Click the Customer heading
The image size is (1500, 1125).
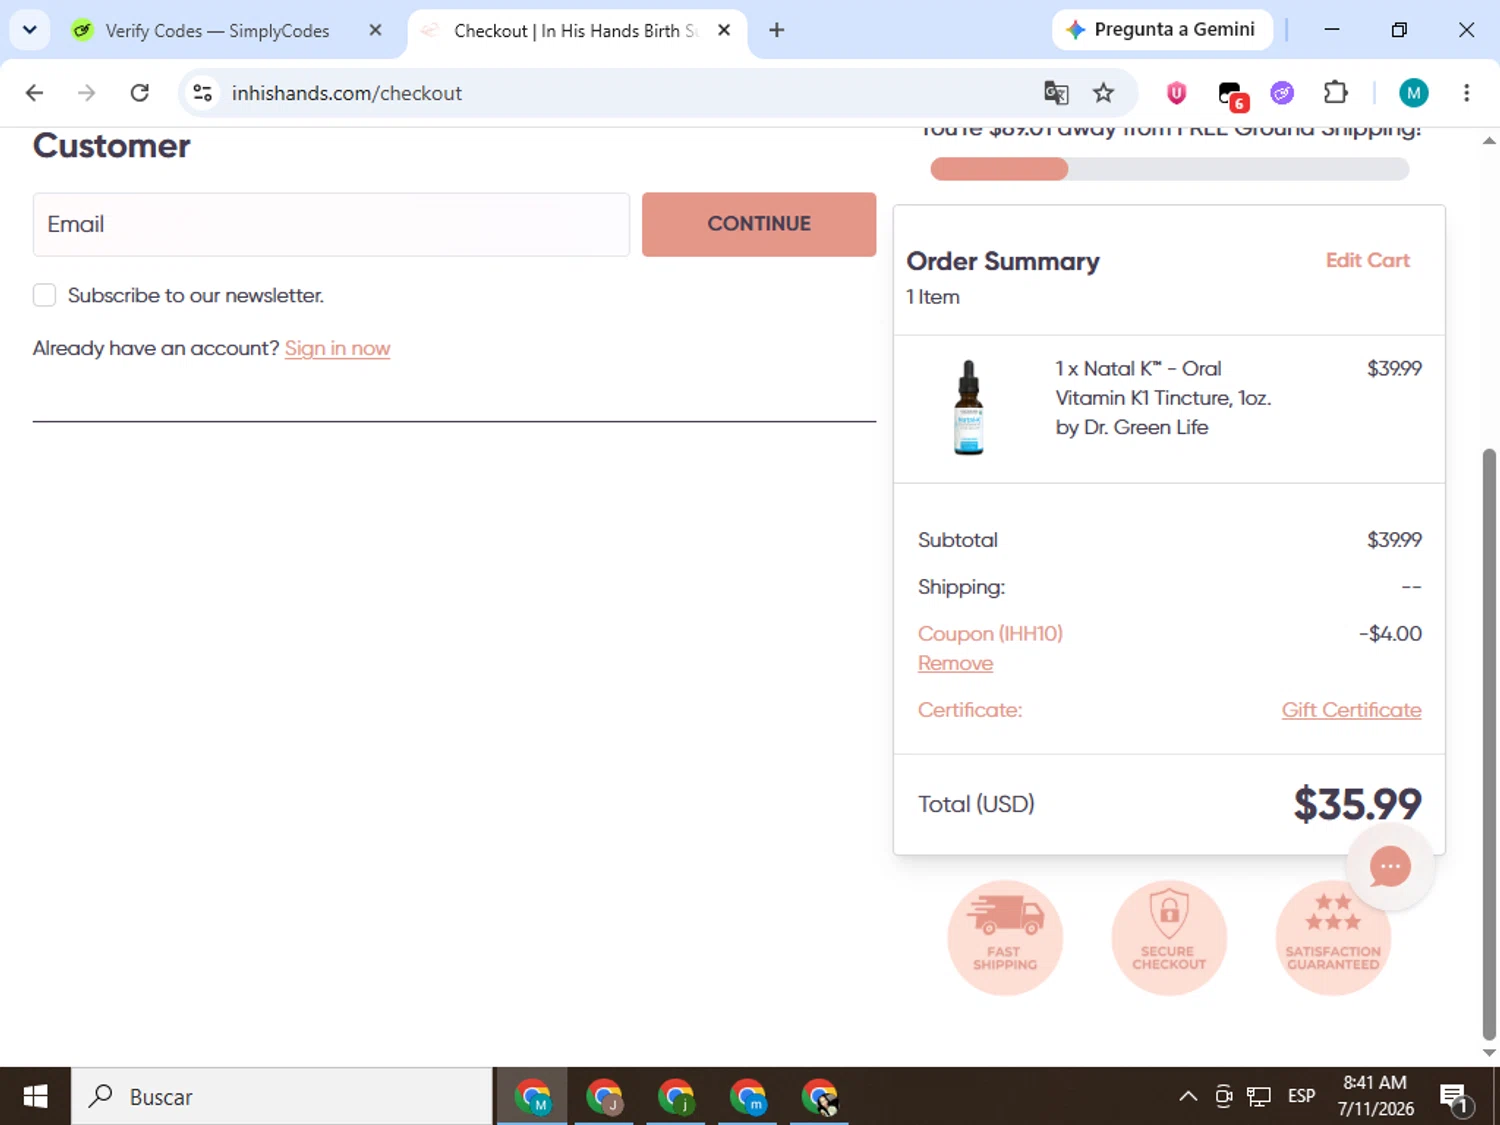point(111,146)
